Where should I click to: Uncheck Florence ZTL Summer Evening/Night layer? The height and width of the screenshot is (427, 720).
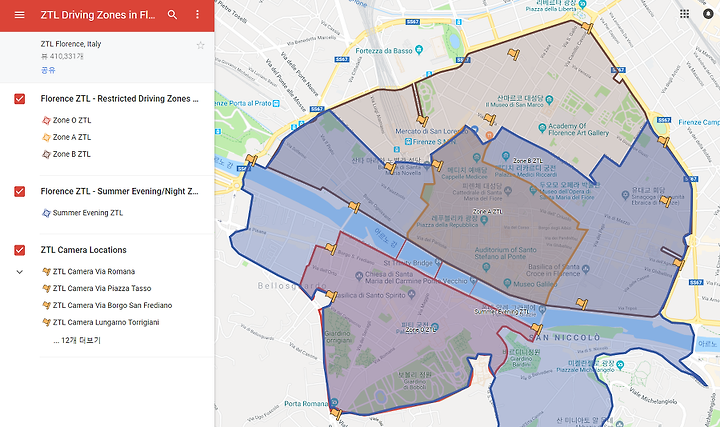click(19, 191)
